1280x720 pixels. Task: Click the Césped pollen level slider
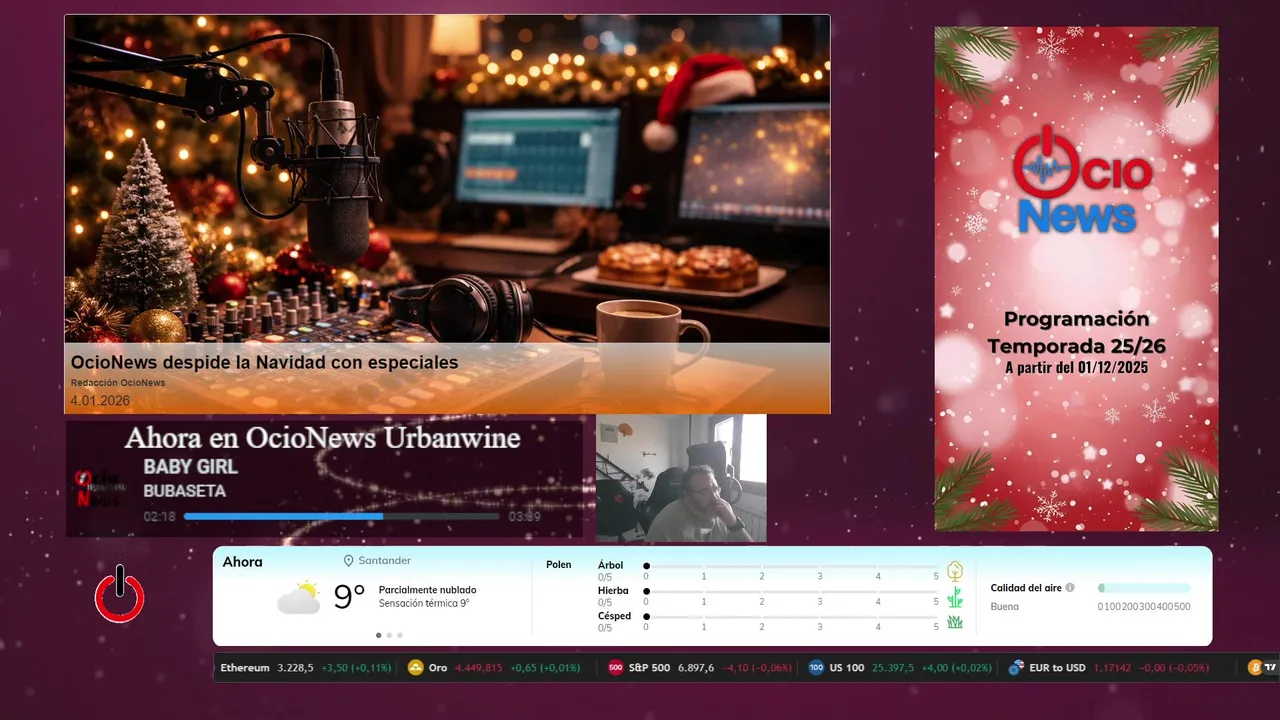(x=792, y=617)
